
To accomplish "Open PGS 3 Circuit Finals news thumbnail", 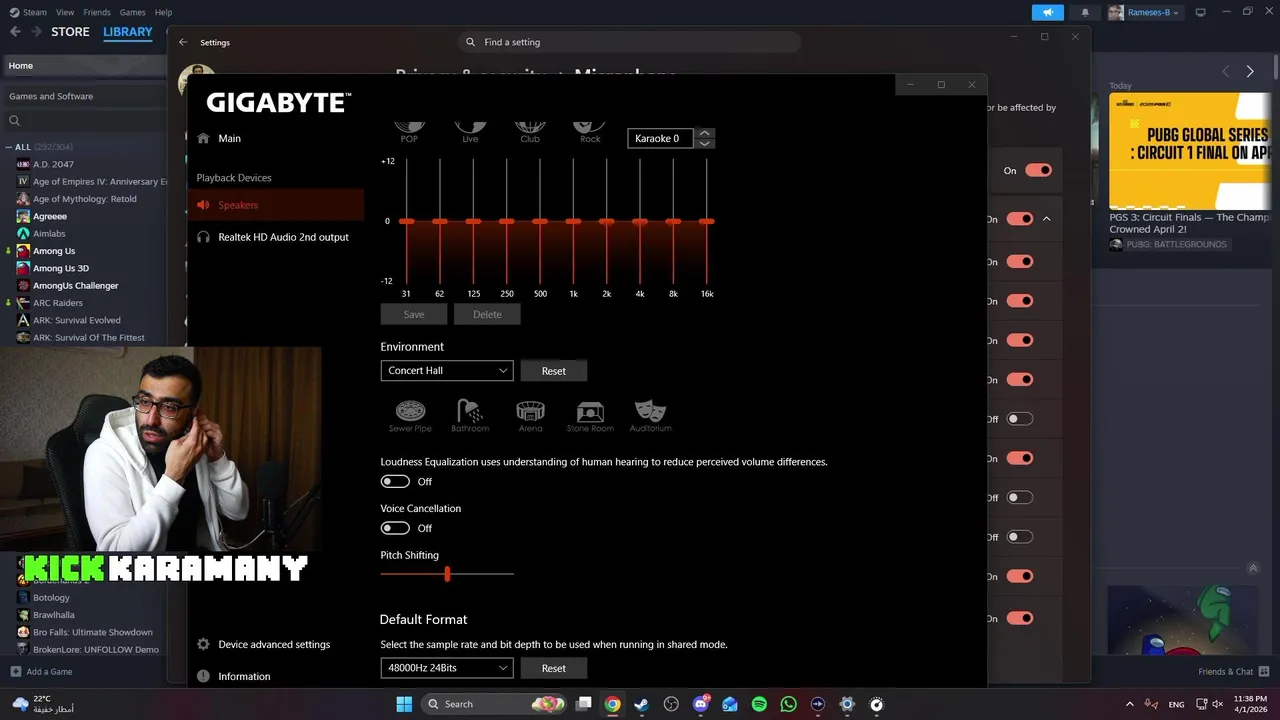I will [x=1190, y=151].
